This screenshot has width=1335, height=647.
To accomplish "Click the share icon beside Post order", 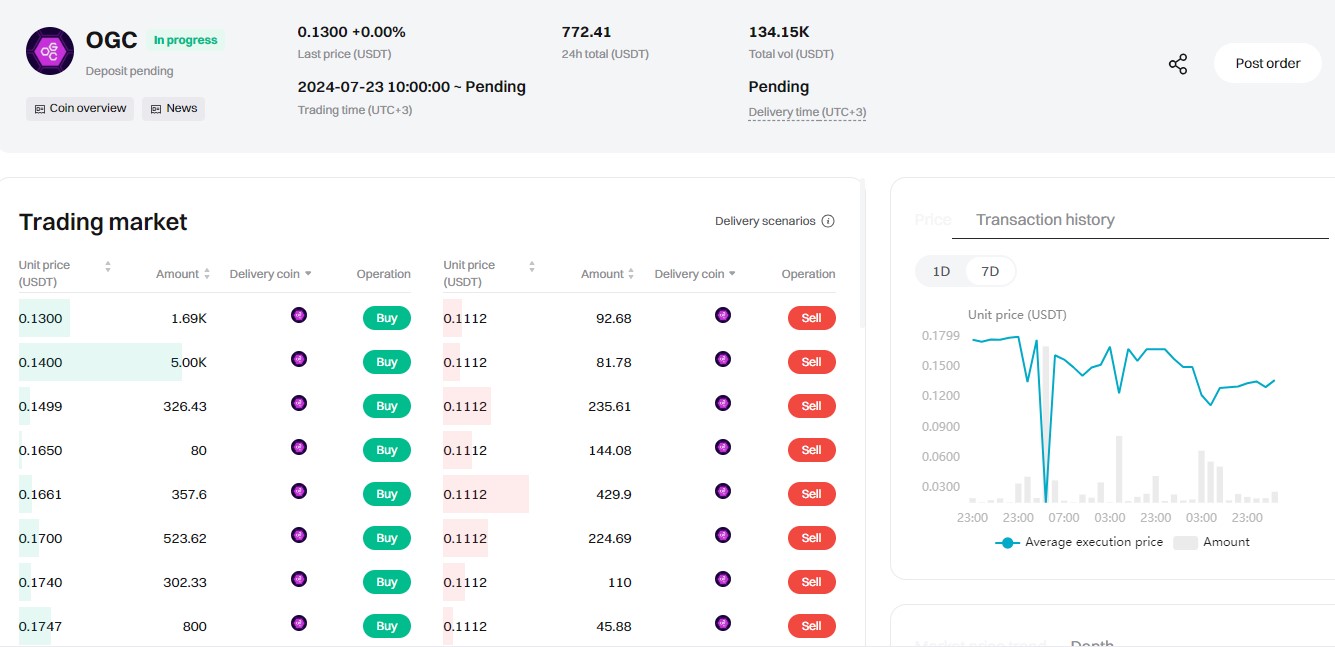I will click(x=1178, y=64).
